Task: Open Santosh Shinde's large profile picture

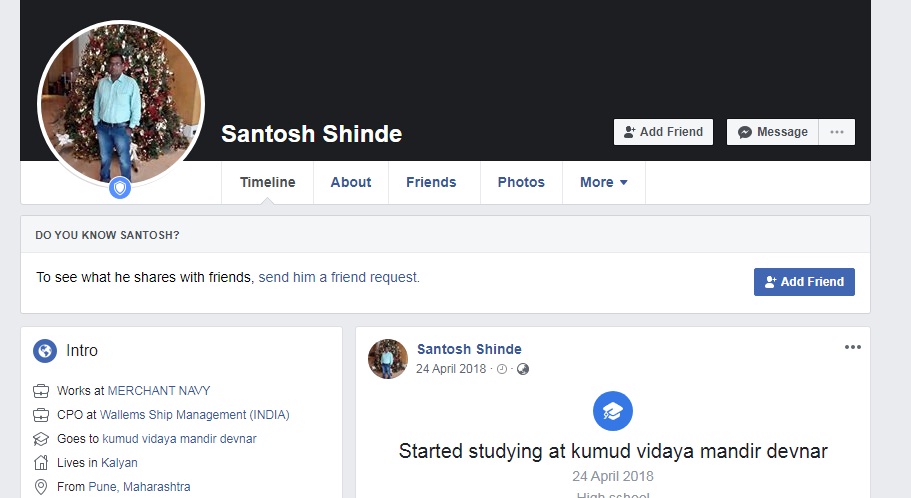Action: (121, 103)
